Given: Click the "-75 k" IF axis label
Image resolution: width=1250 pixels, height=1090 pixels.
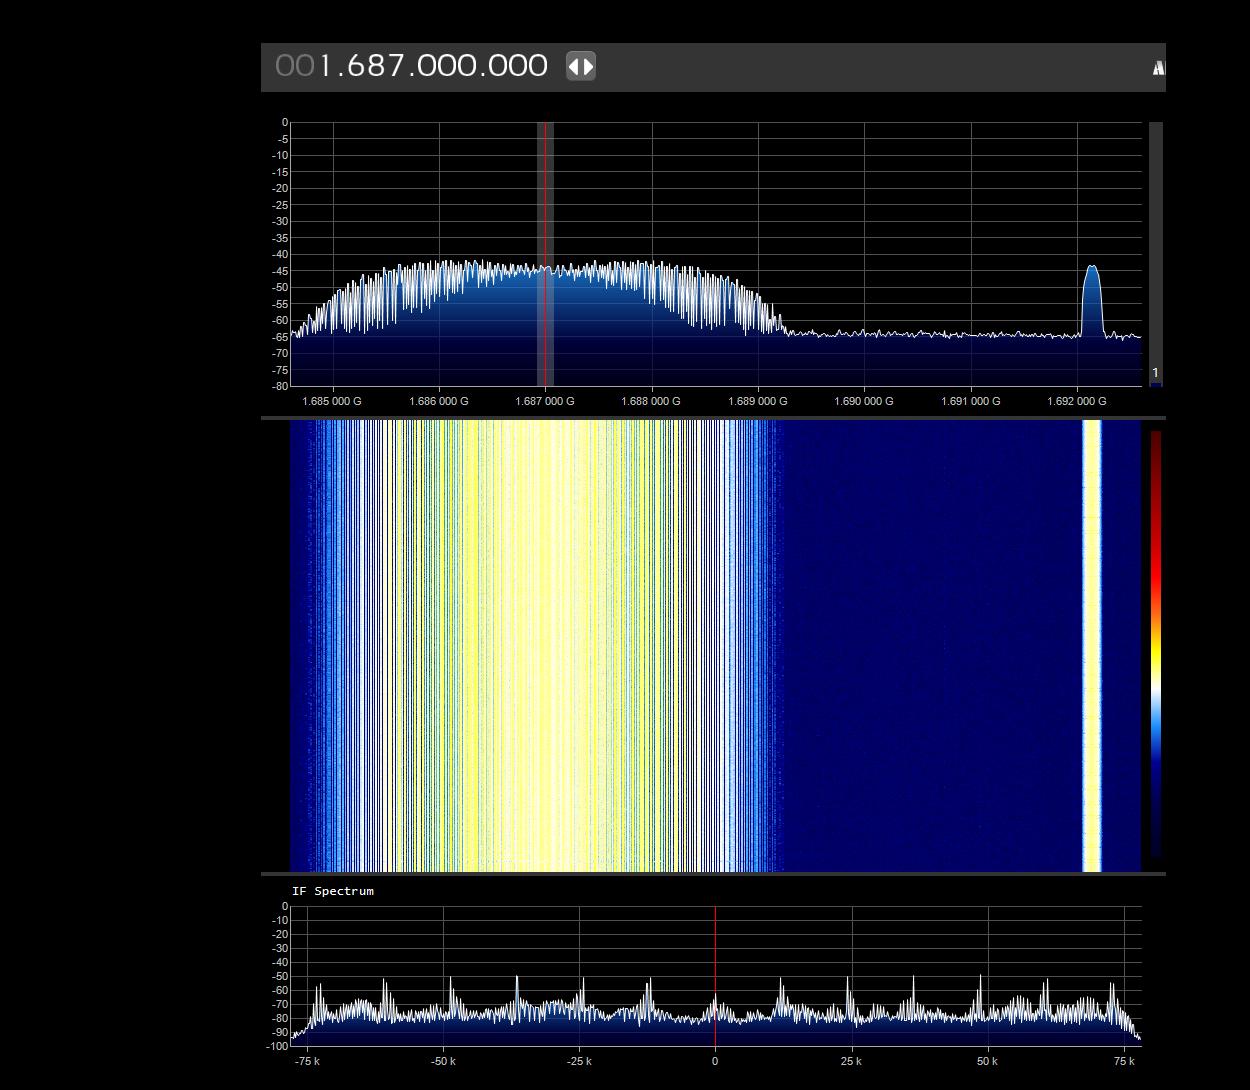Looking at the screenshot, I should [x=307, y=1061].
